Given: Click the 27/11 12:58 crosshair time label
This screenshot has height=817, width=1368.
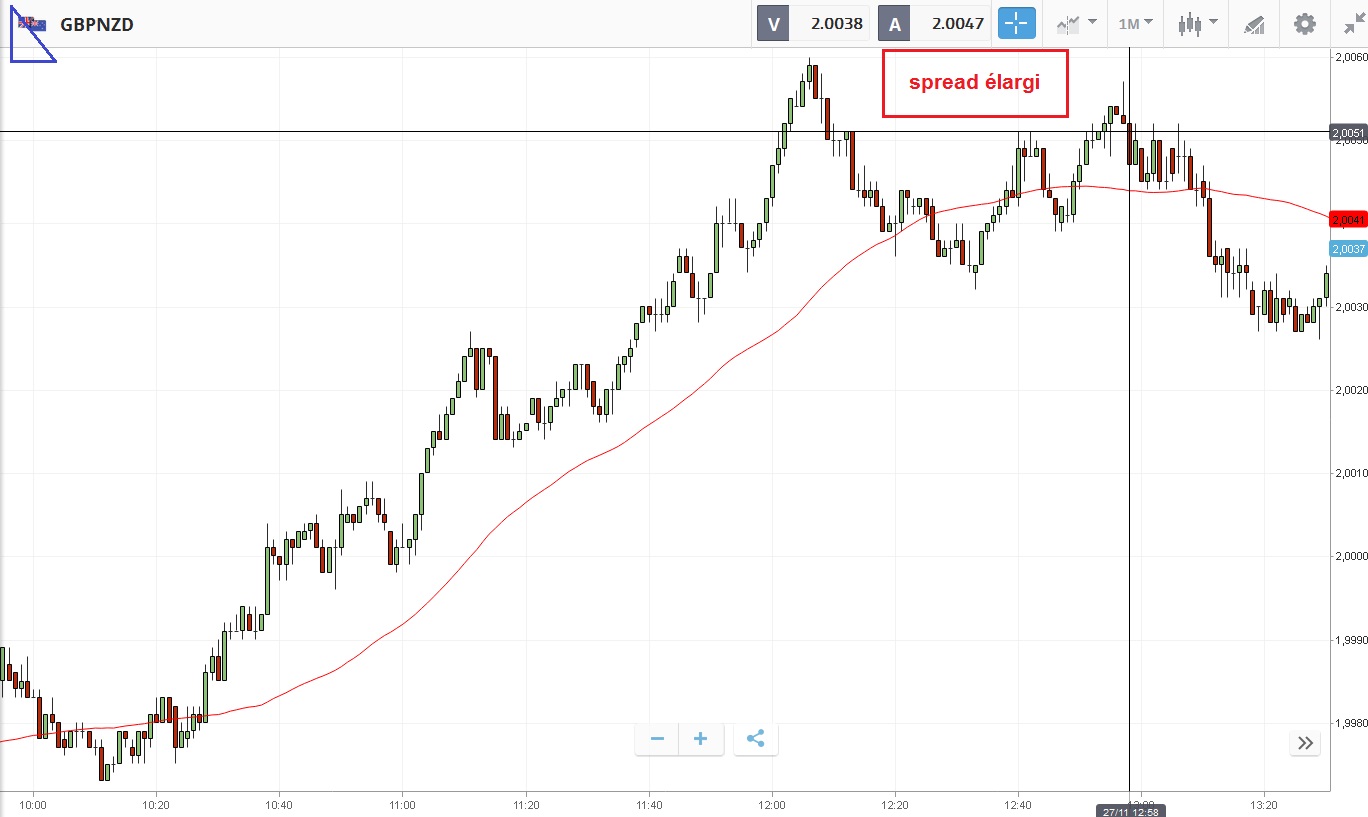Looking at the screenshot, I should 1129,811.
